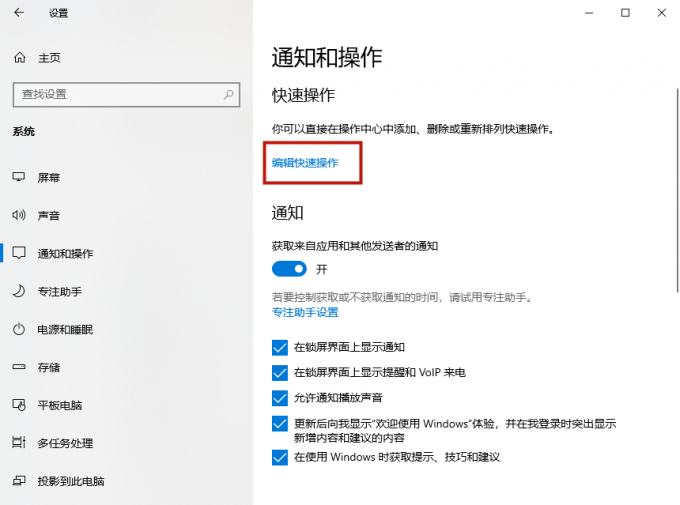Image resolution: width=680 pixels, height=505 pixels.
Task: Uncheck 允许通知播放声音
Action: 280,398
